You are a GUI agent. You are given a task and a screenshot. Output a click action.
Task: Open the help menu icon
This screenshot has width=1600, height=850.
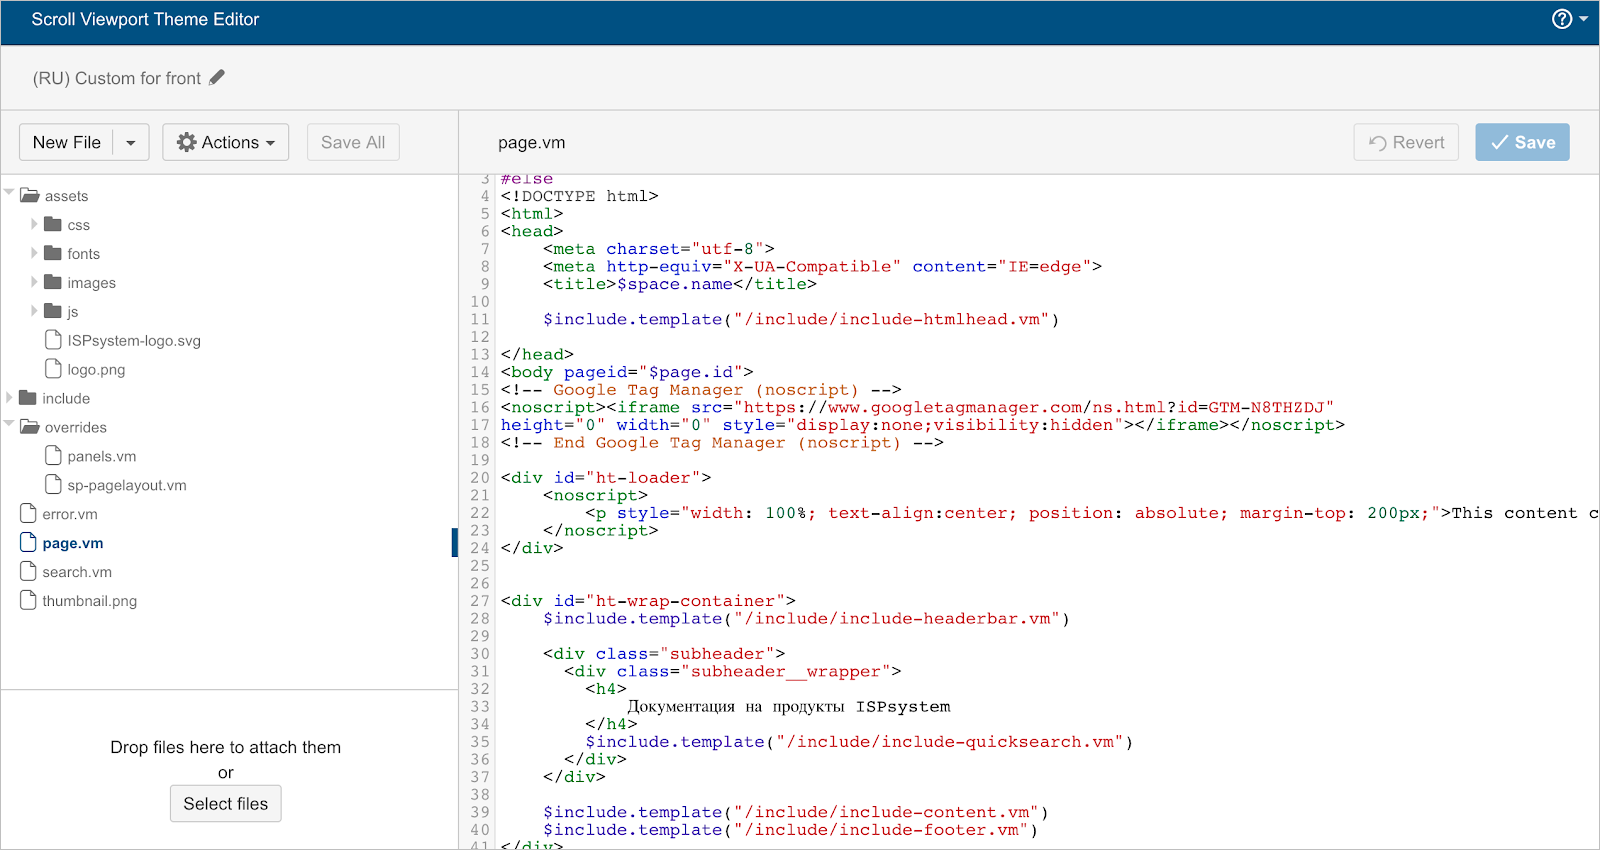1562,19
